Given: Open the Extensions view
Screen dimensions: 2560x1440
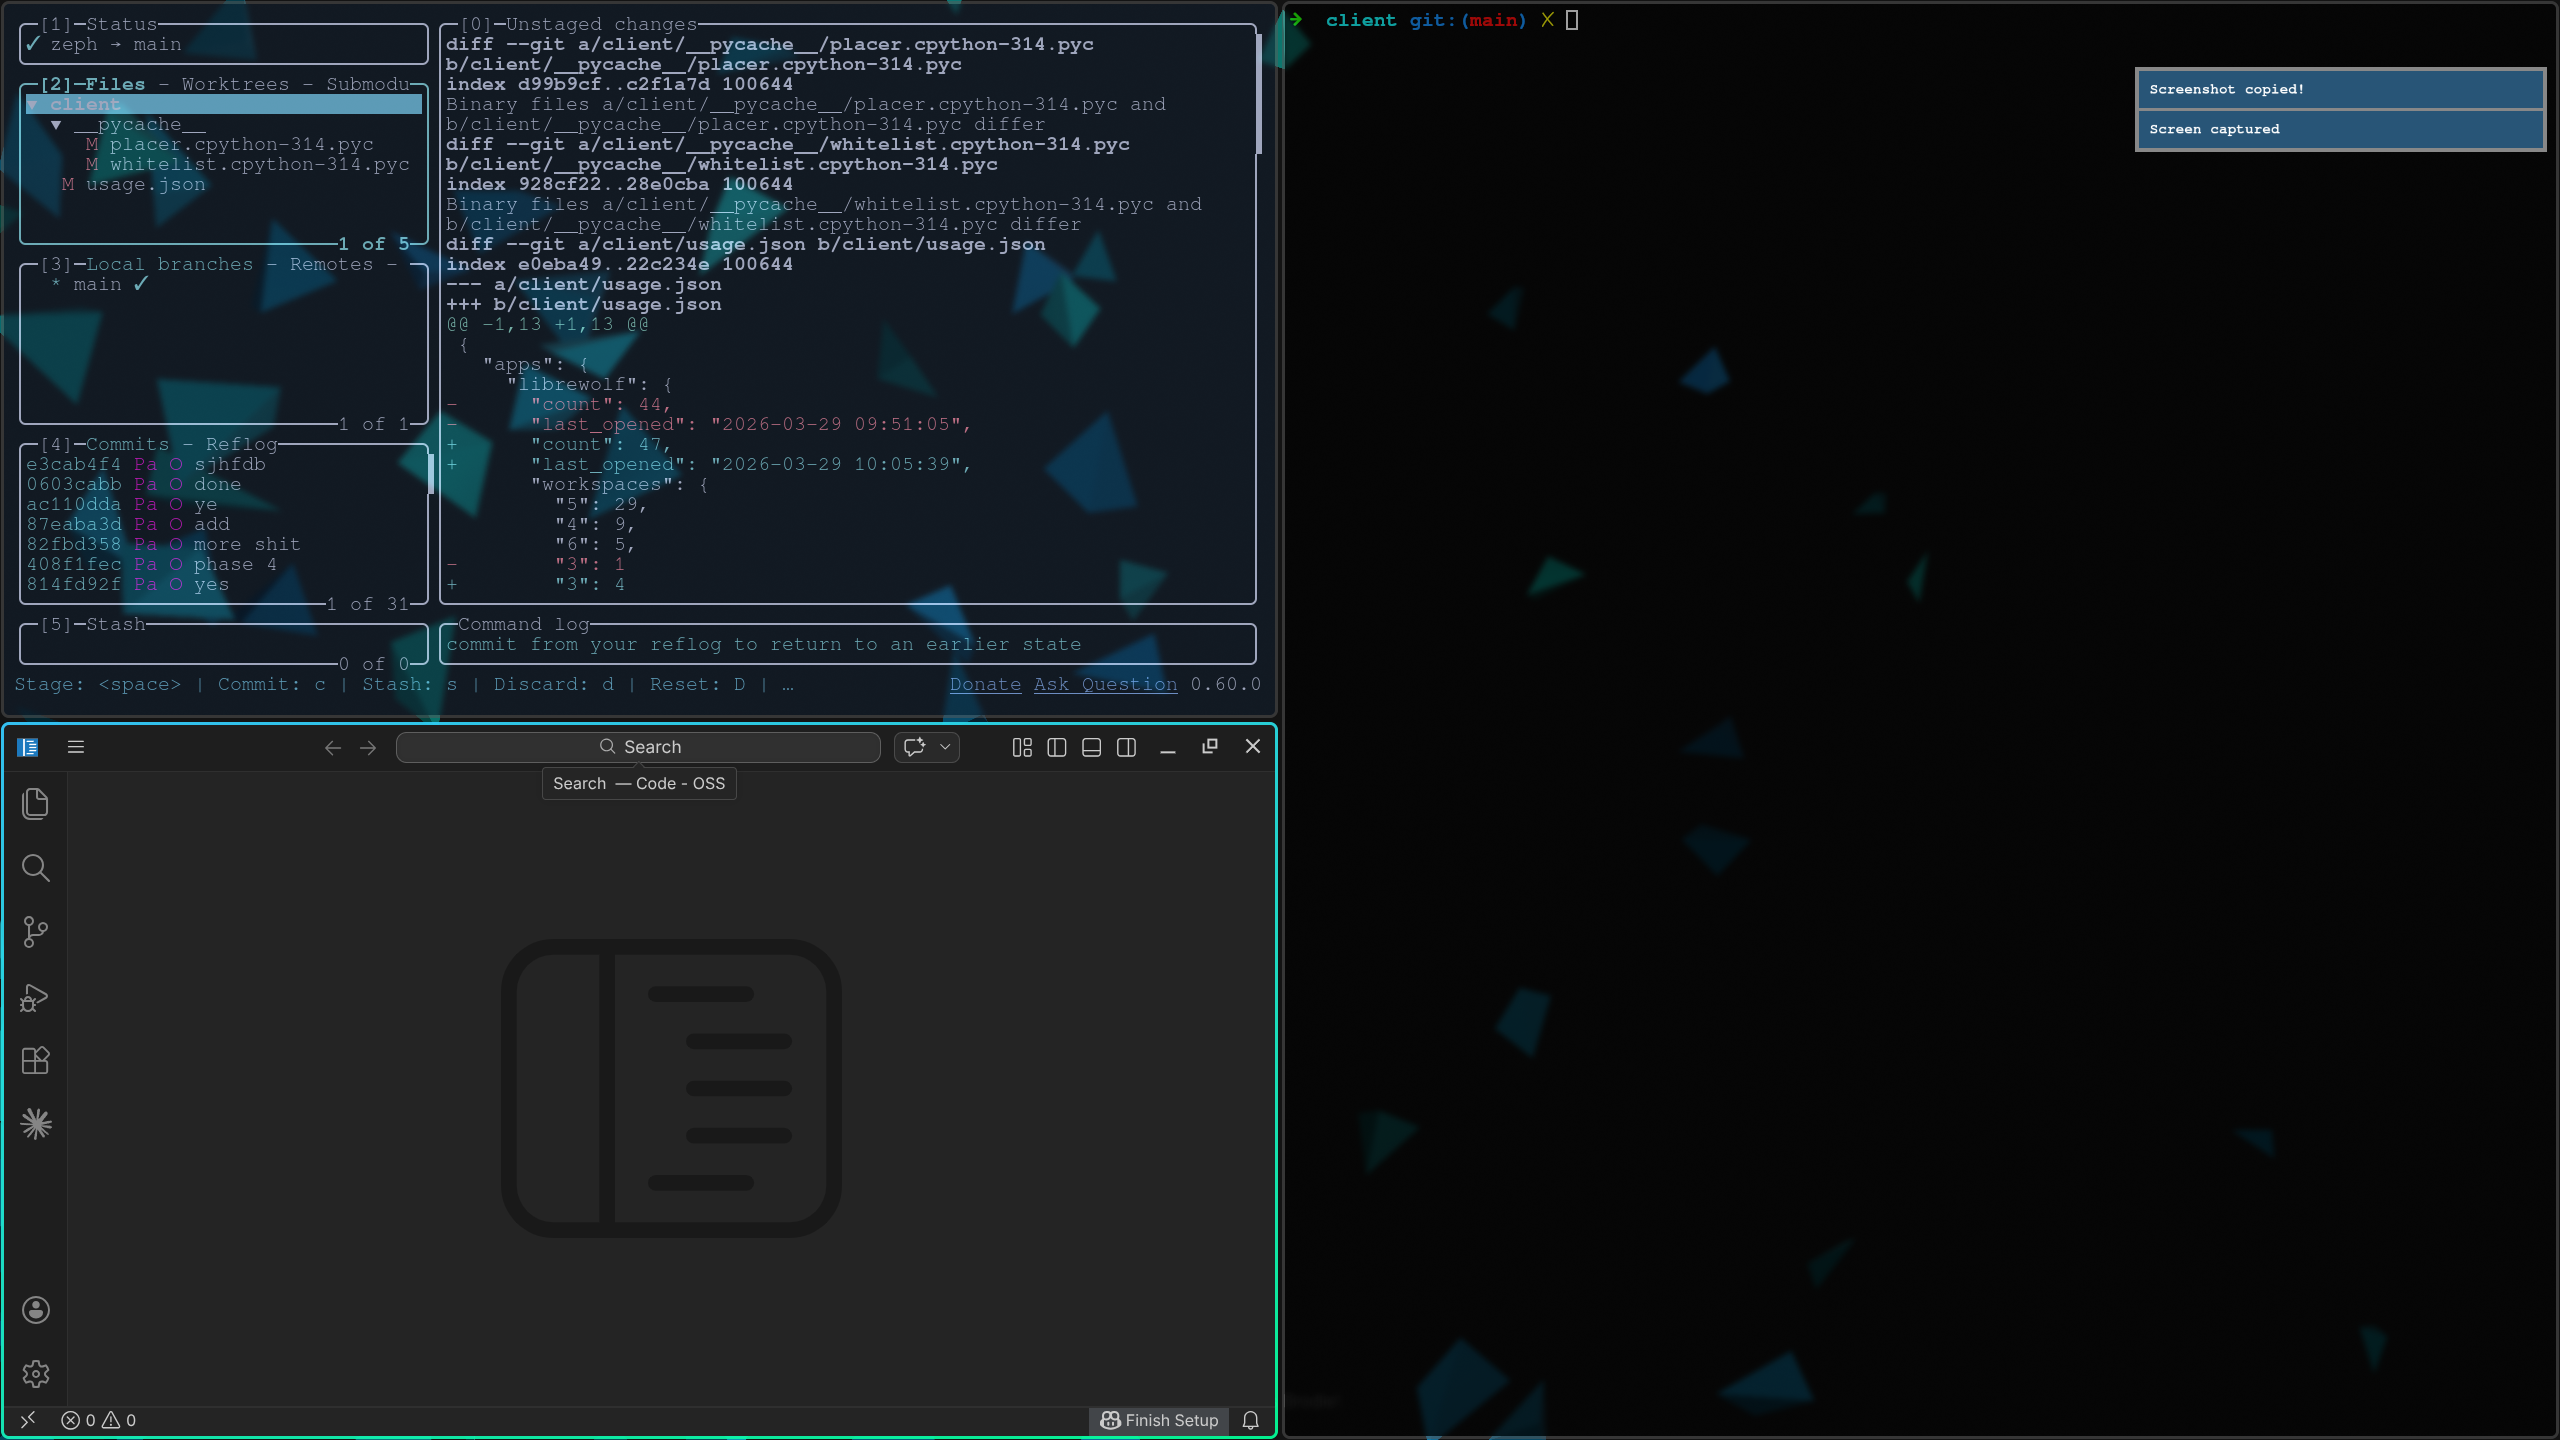Looking at the screenshot, I should tap(36, 1060).
